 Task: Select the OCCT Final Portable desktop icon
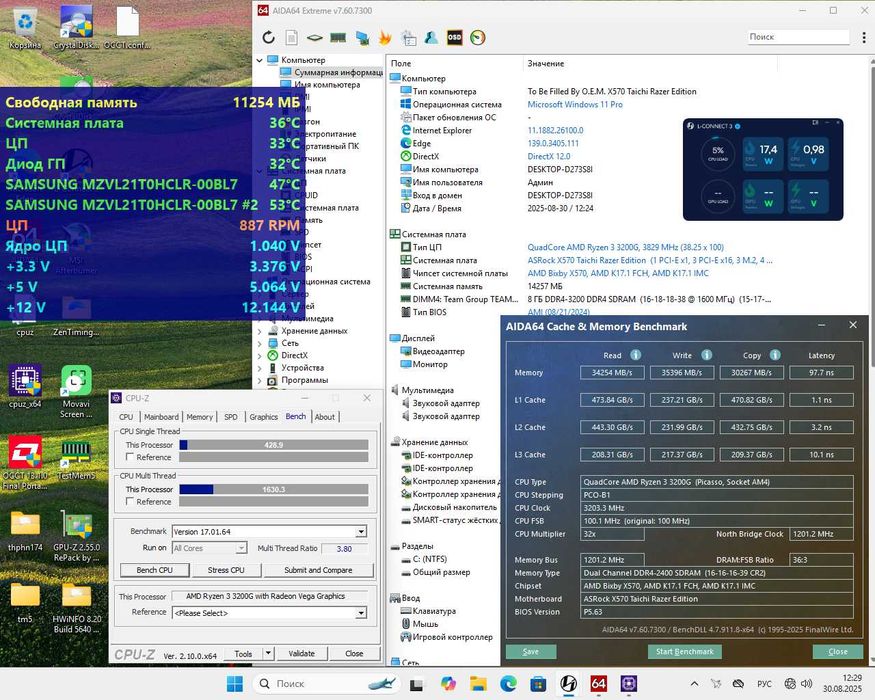[25, 463]
